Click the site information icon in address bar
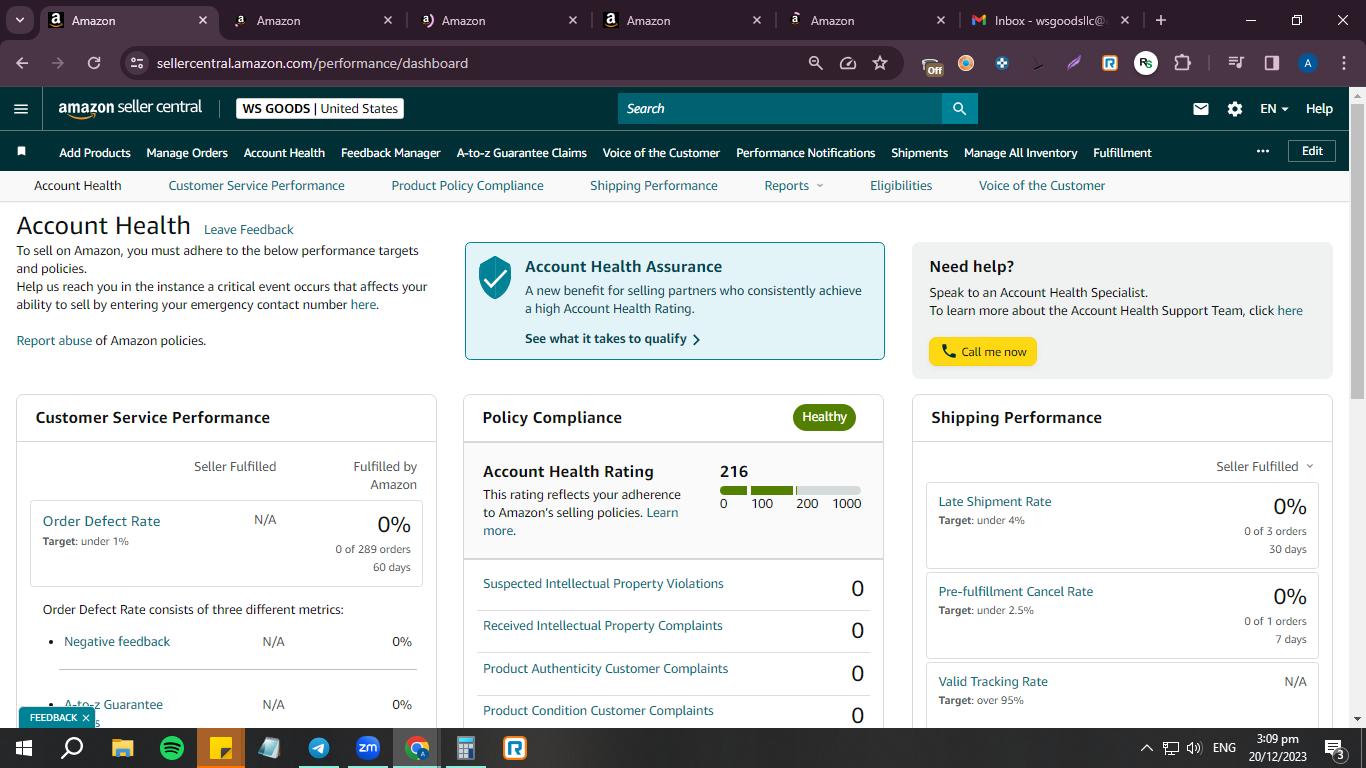Image resolution: width=1366 pixels, height=768 pixels. [x=138, y=63]
